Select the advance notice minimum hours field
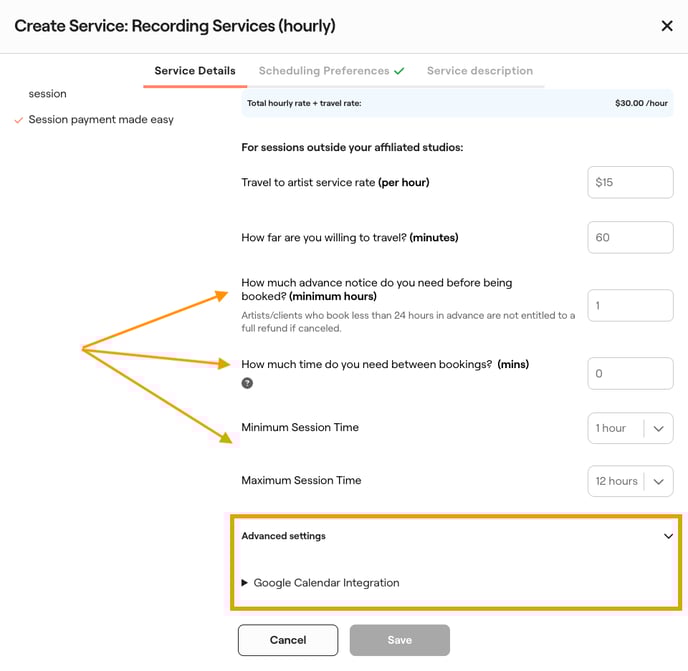This screenshot has height=671, width=688. [x=630, y=306]
